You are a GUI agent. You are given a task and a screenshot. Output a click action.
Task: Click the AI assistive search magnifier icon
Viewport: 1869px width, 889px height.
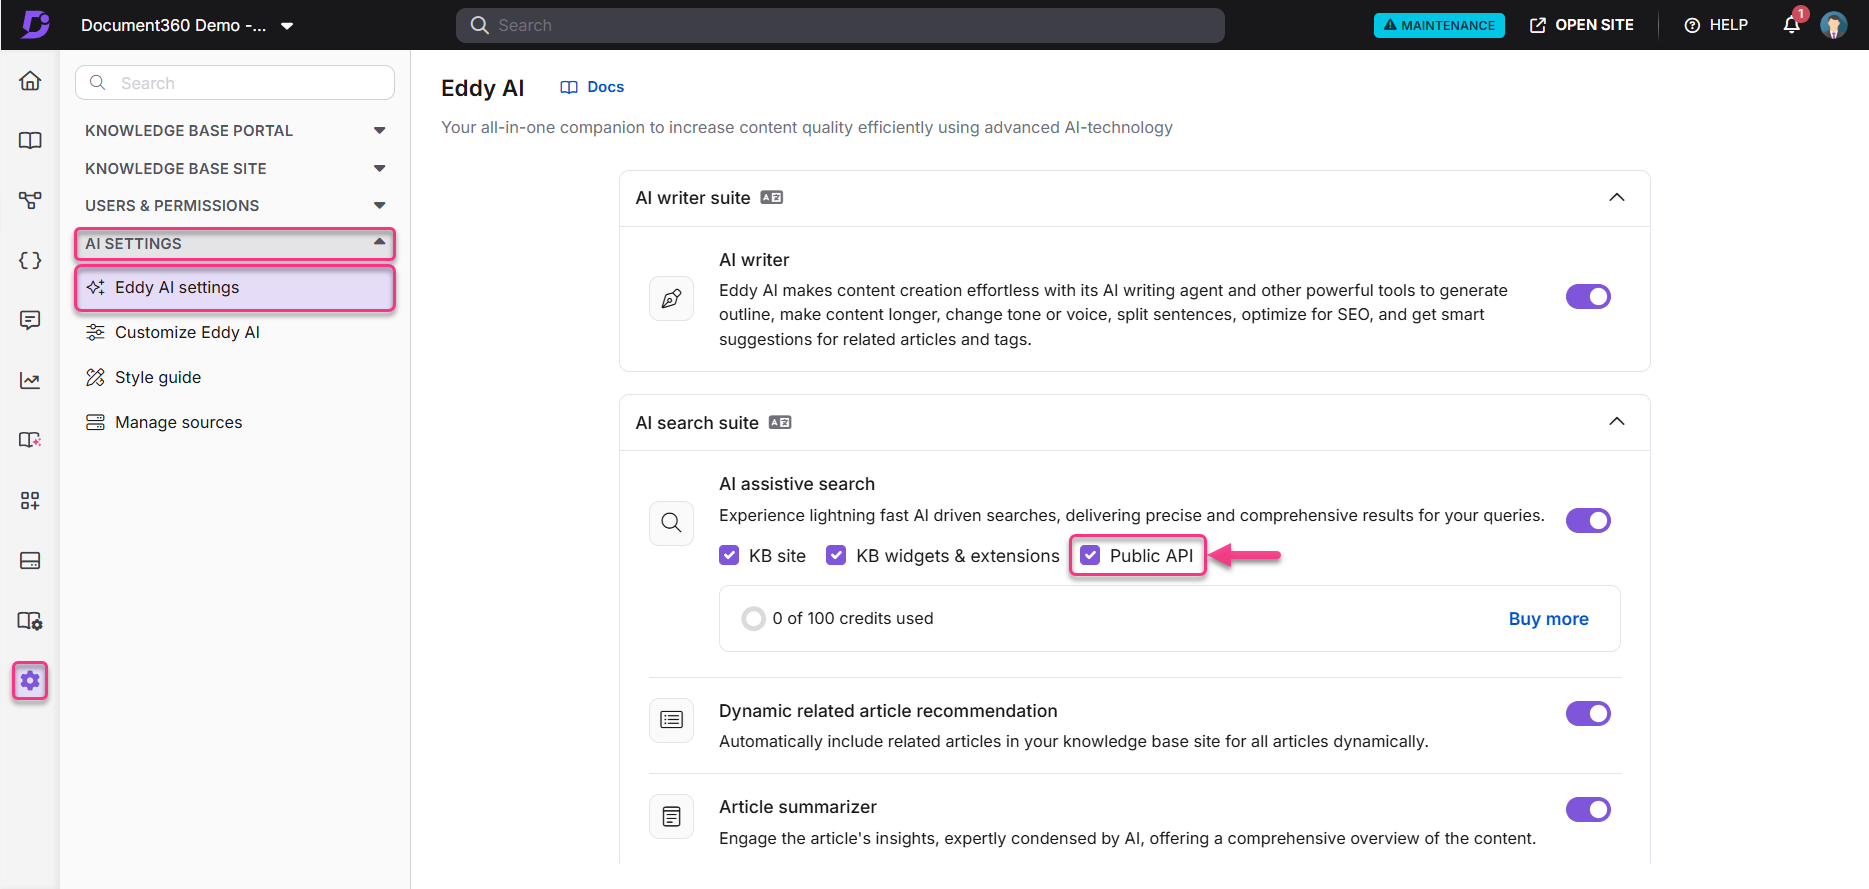point(671,523)
